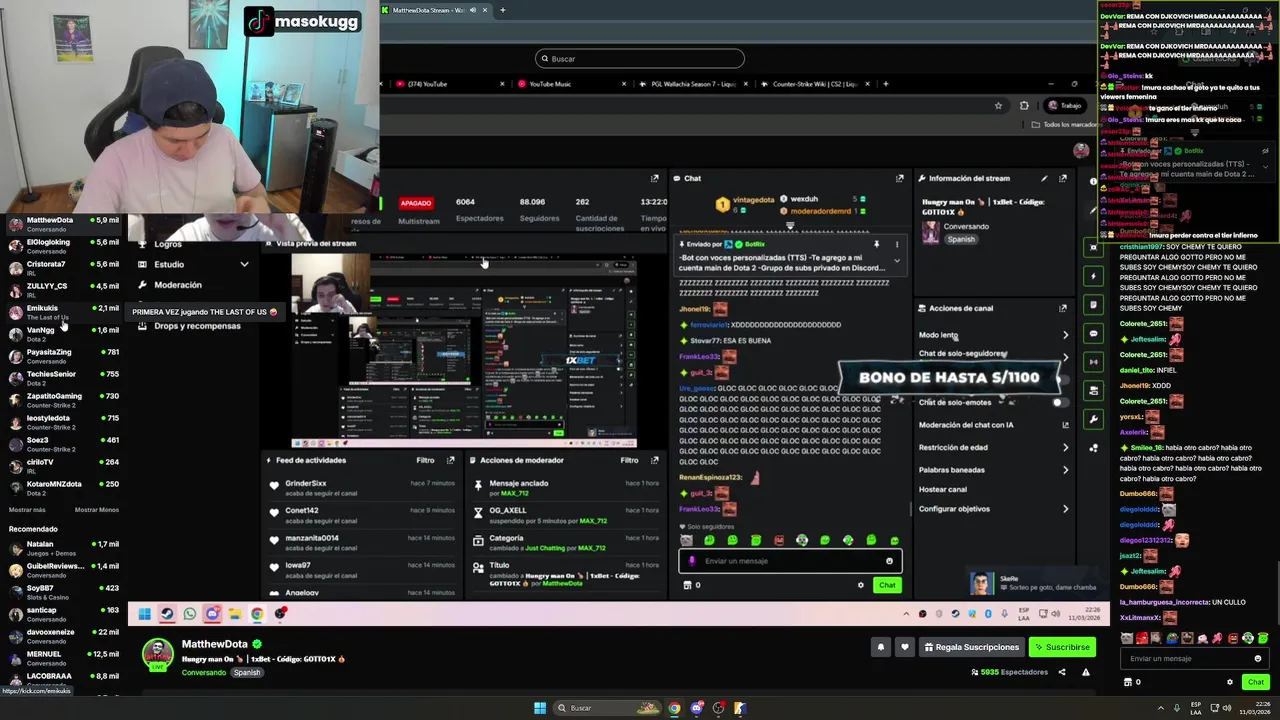Open the outer chat settings gear
The image size is (1280, 720).
pyautogui.click(x=1230, y=682)
